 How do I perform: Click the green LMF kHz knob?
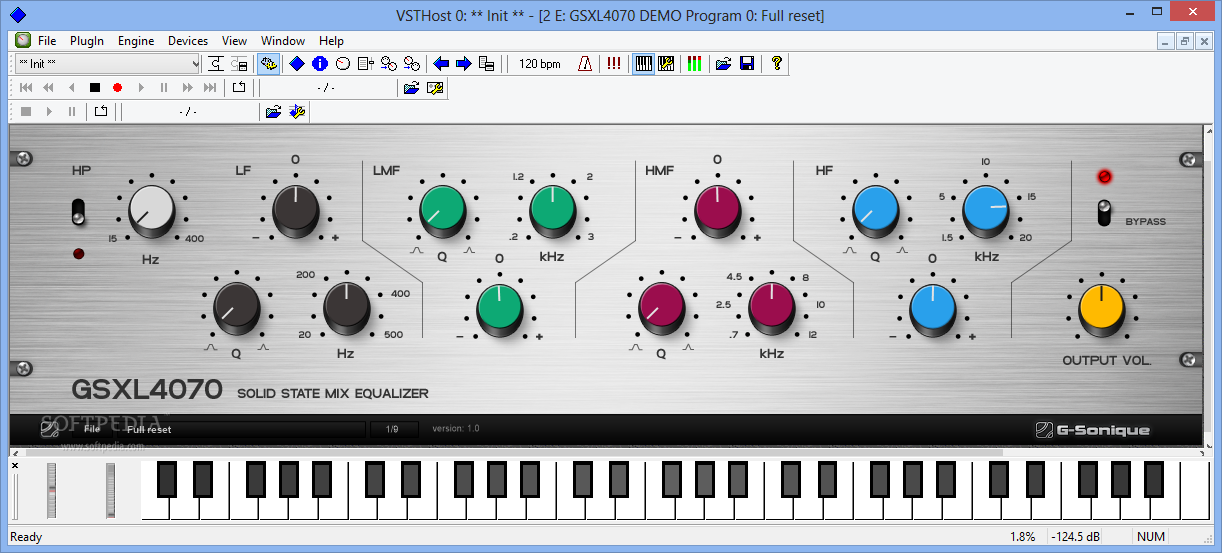552,210
